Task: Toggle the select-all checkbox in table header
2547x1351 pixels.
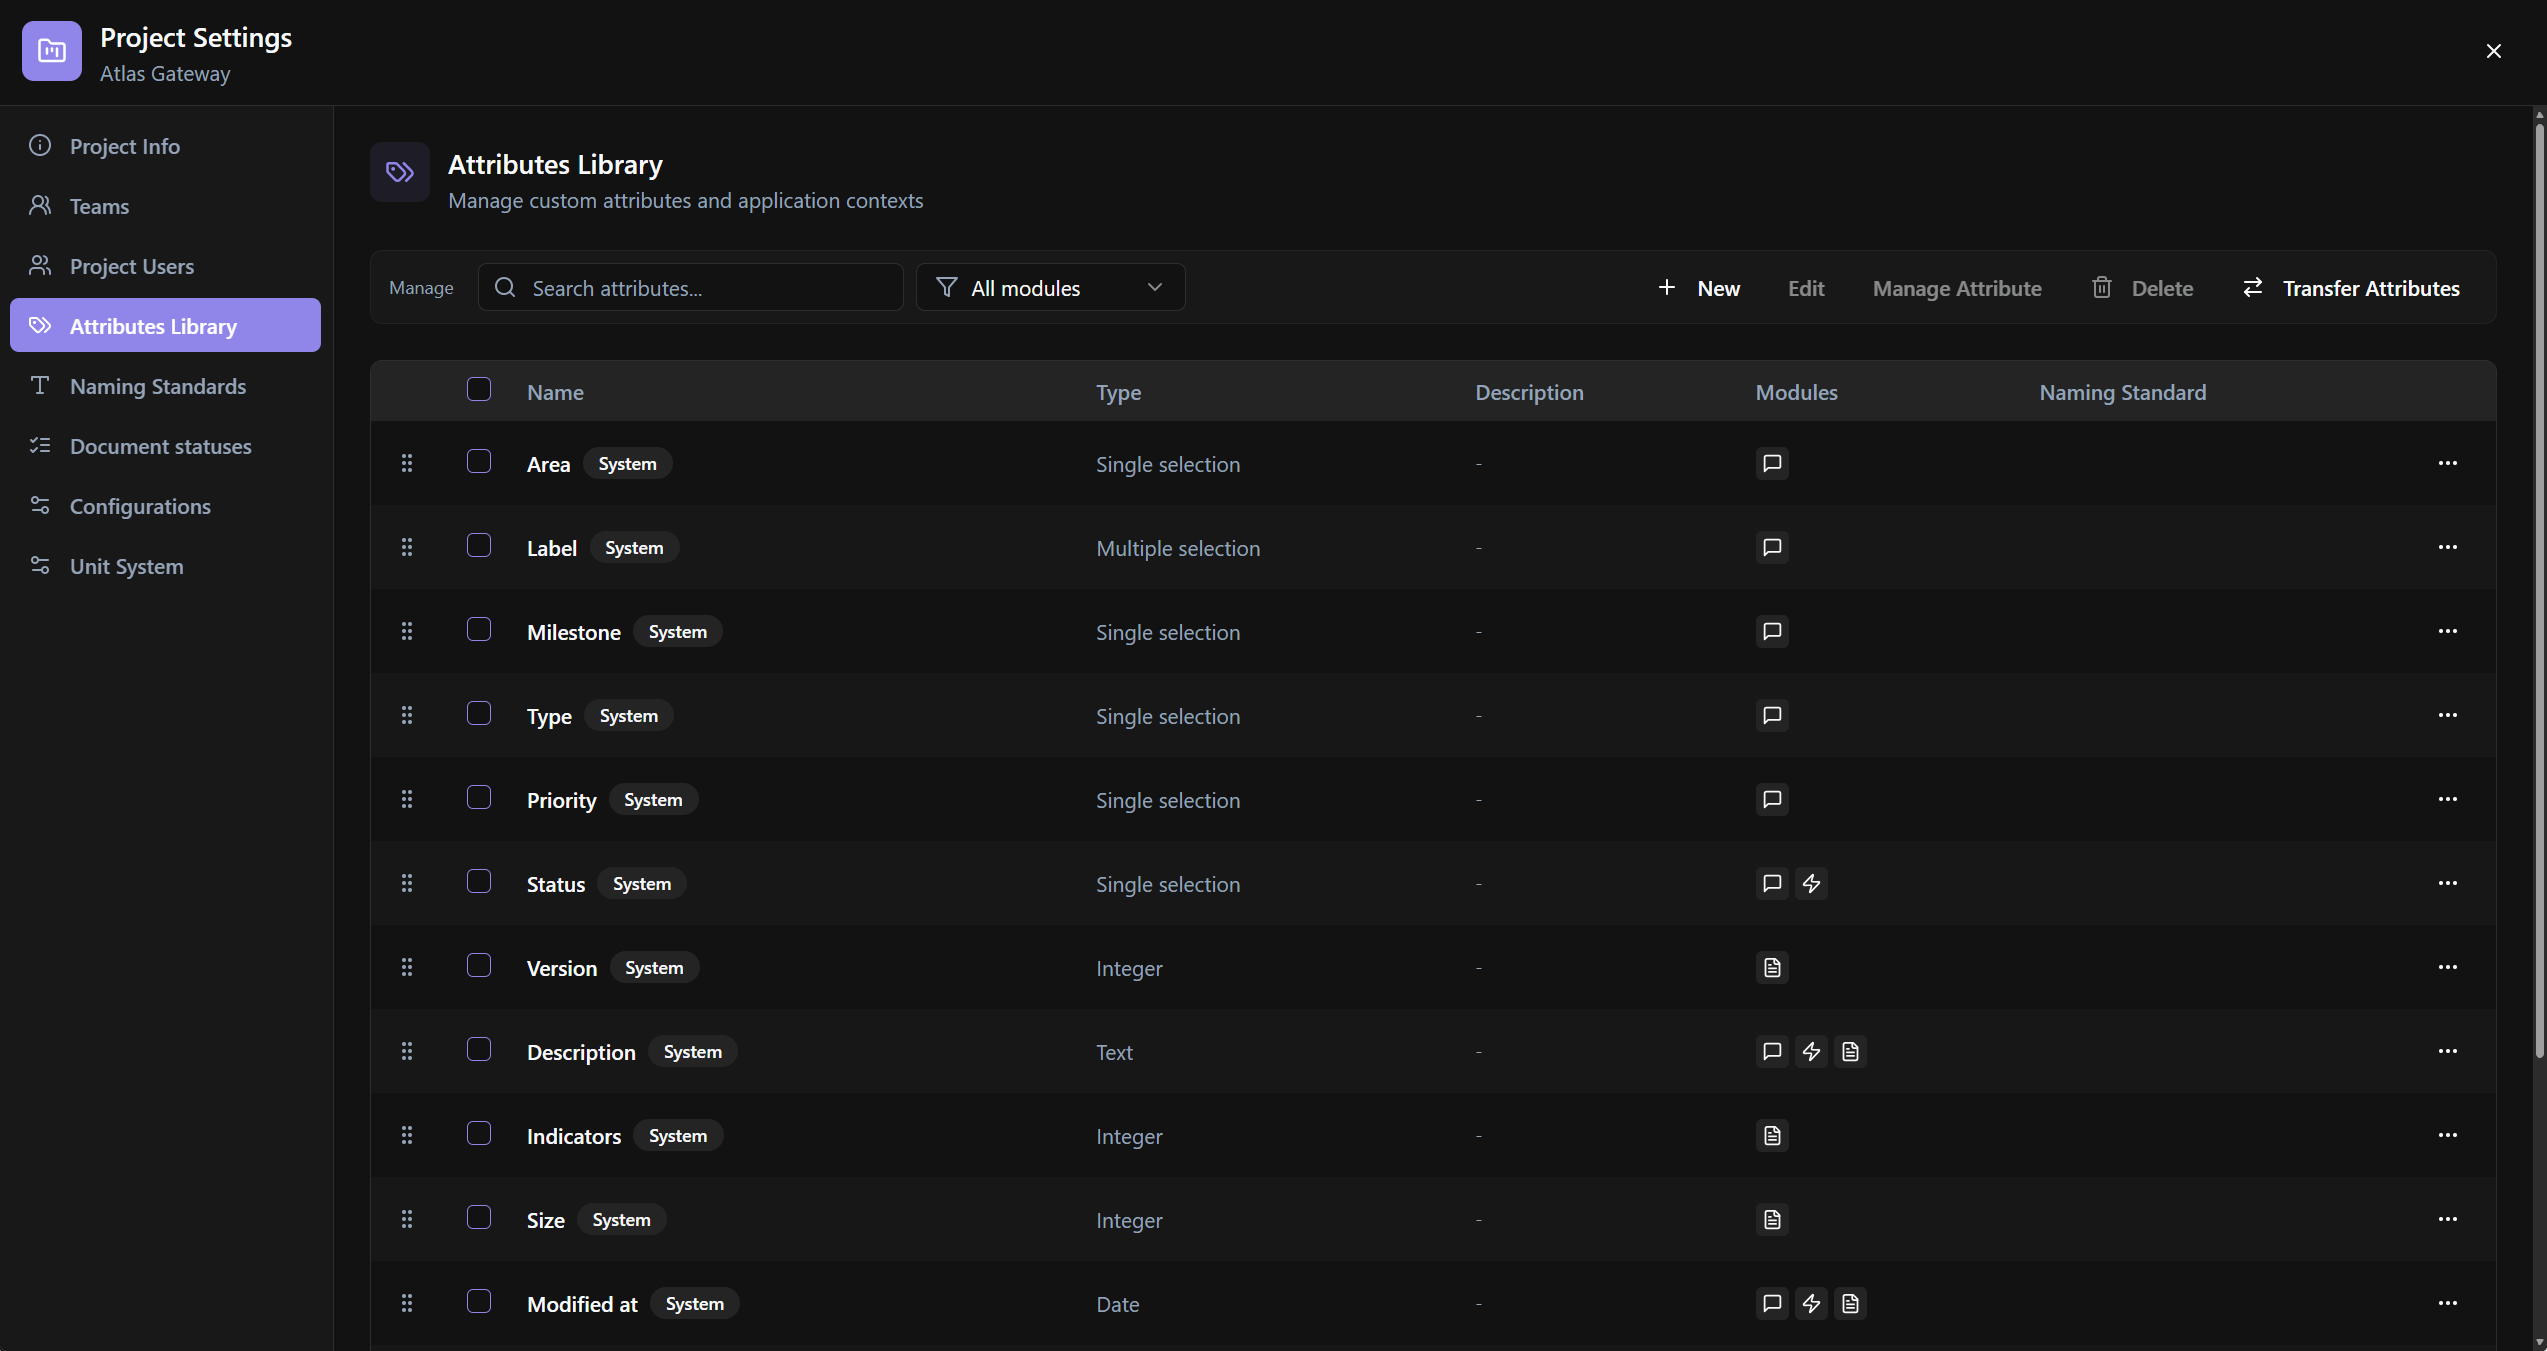Action: coord(479,389)
